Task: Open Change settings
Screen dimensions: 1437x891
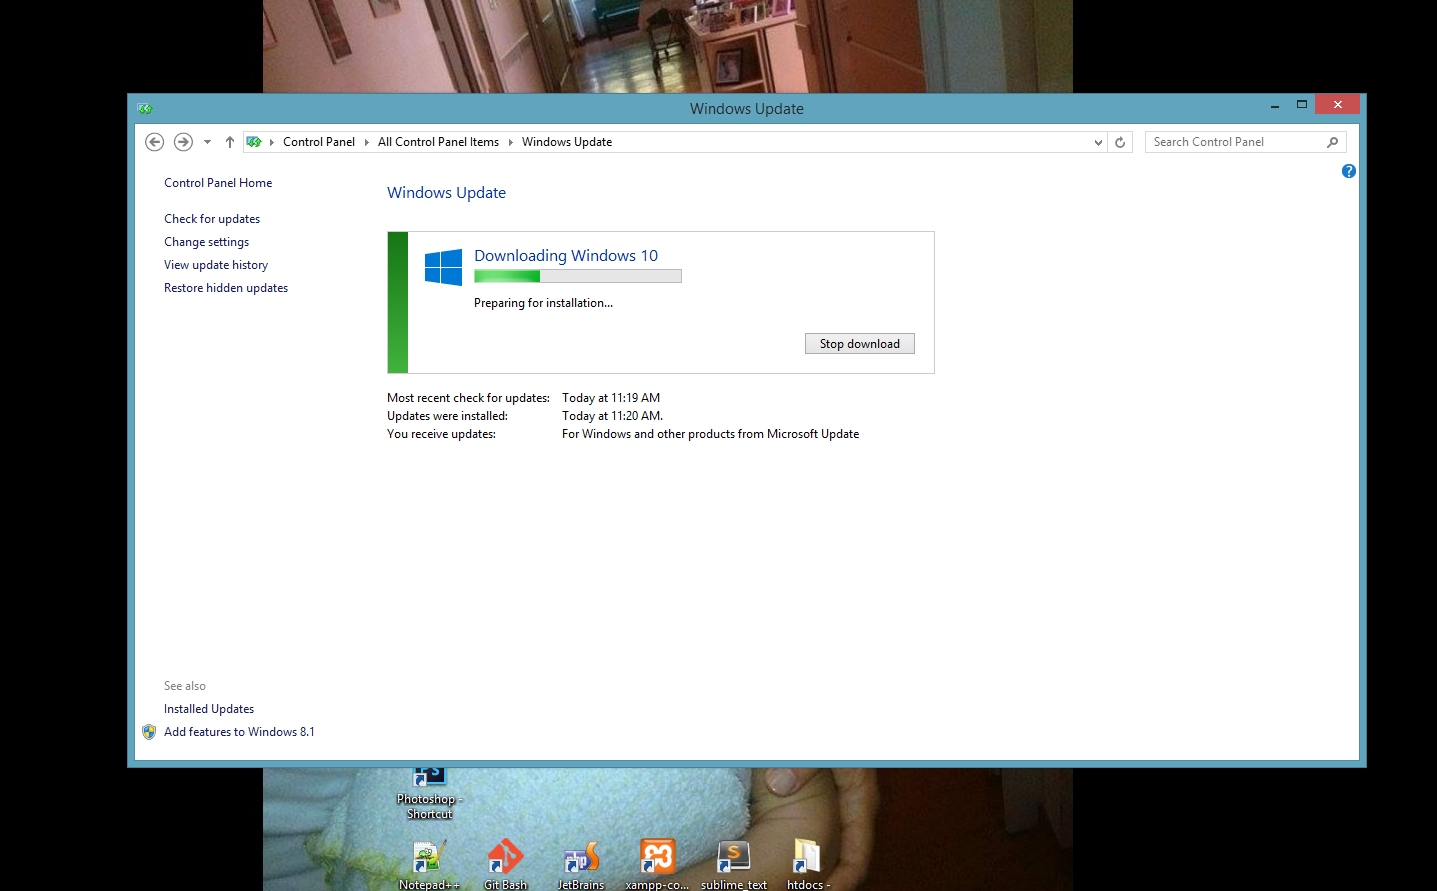Action: point(207,242)
